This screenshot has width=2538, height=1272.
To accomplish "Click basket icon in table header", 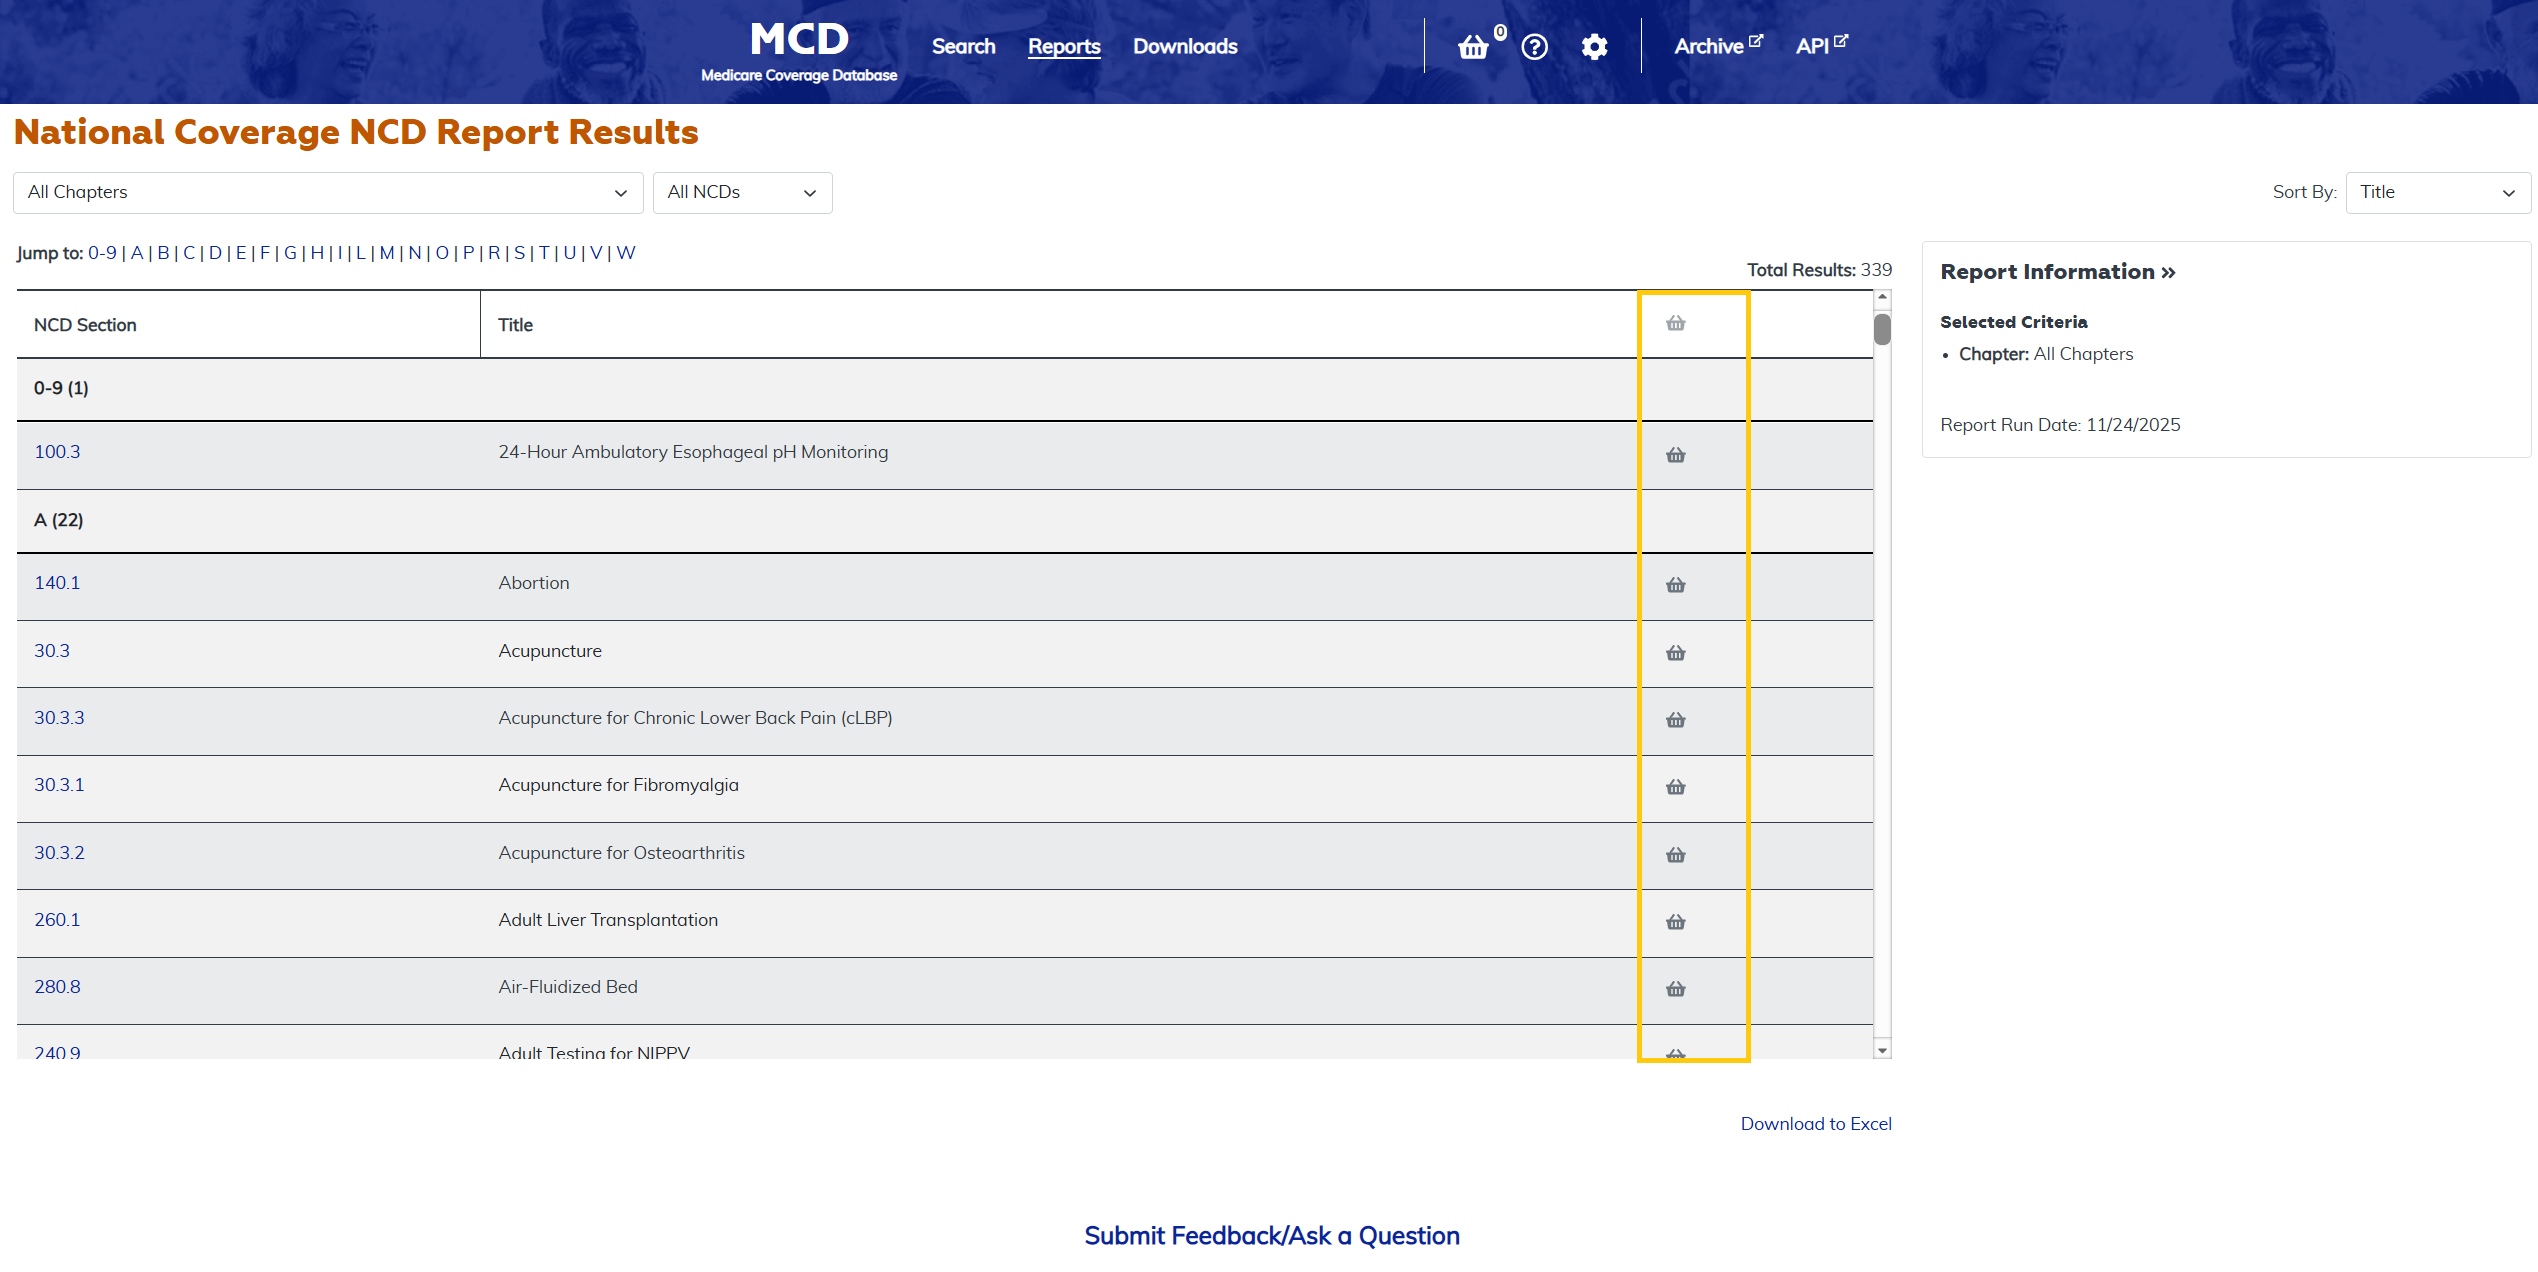I will [x=1676, y=323].
